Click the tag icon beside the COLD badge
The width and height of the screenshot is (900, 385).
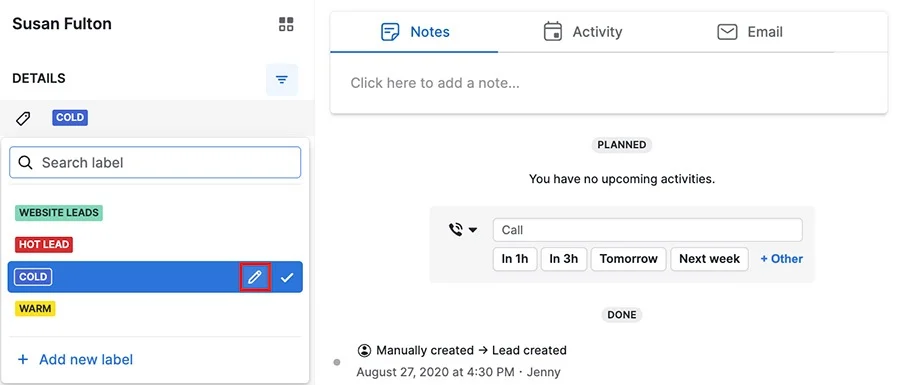coord(22,118)
